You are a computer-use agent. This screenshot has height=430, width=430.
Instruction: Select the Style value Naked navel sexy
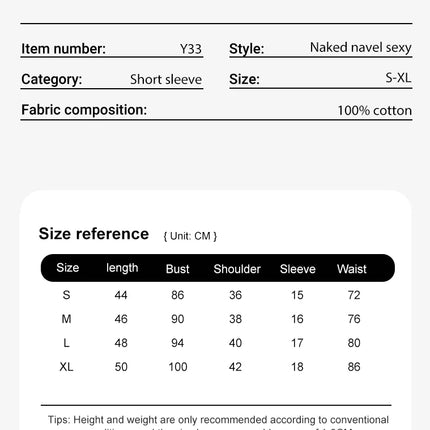361,48
